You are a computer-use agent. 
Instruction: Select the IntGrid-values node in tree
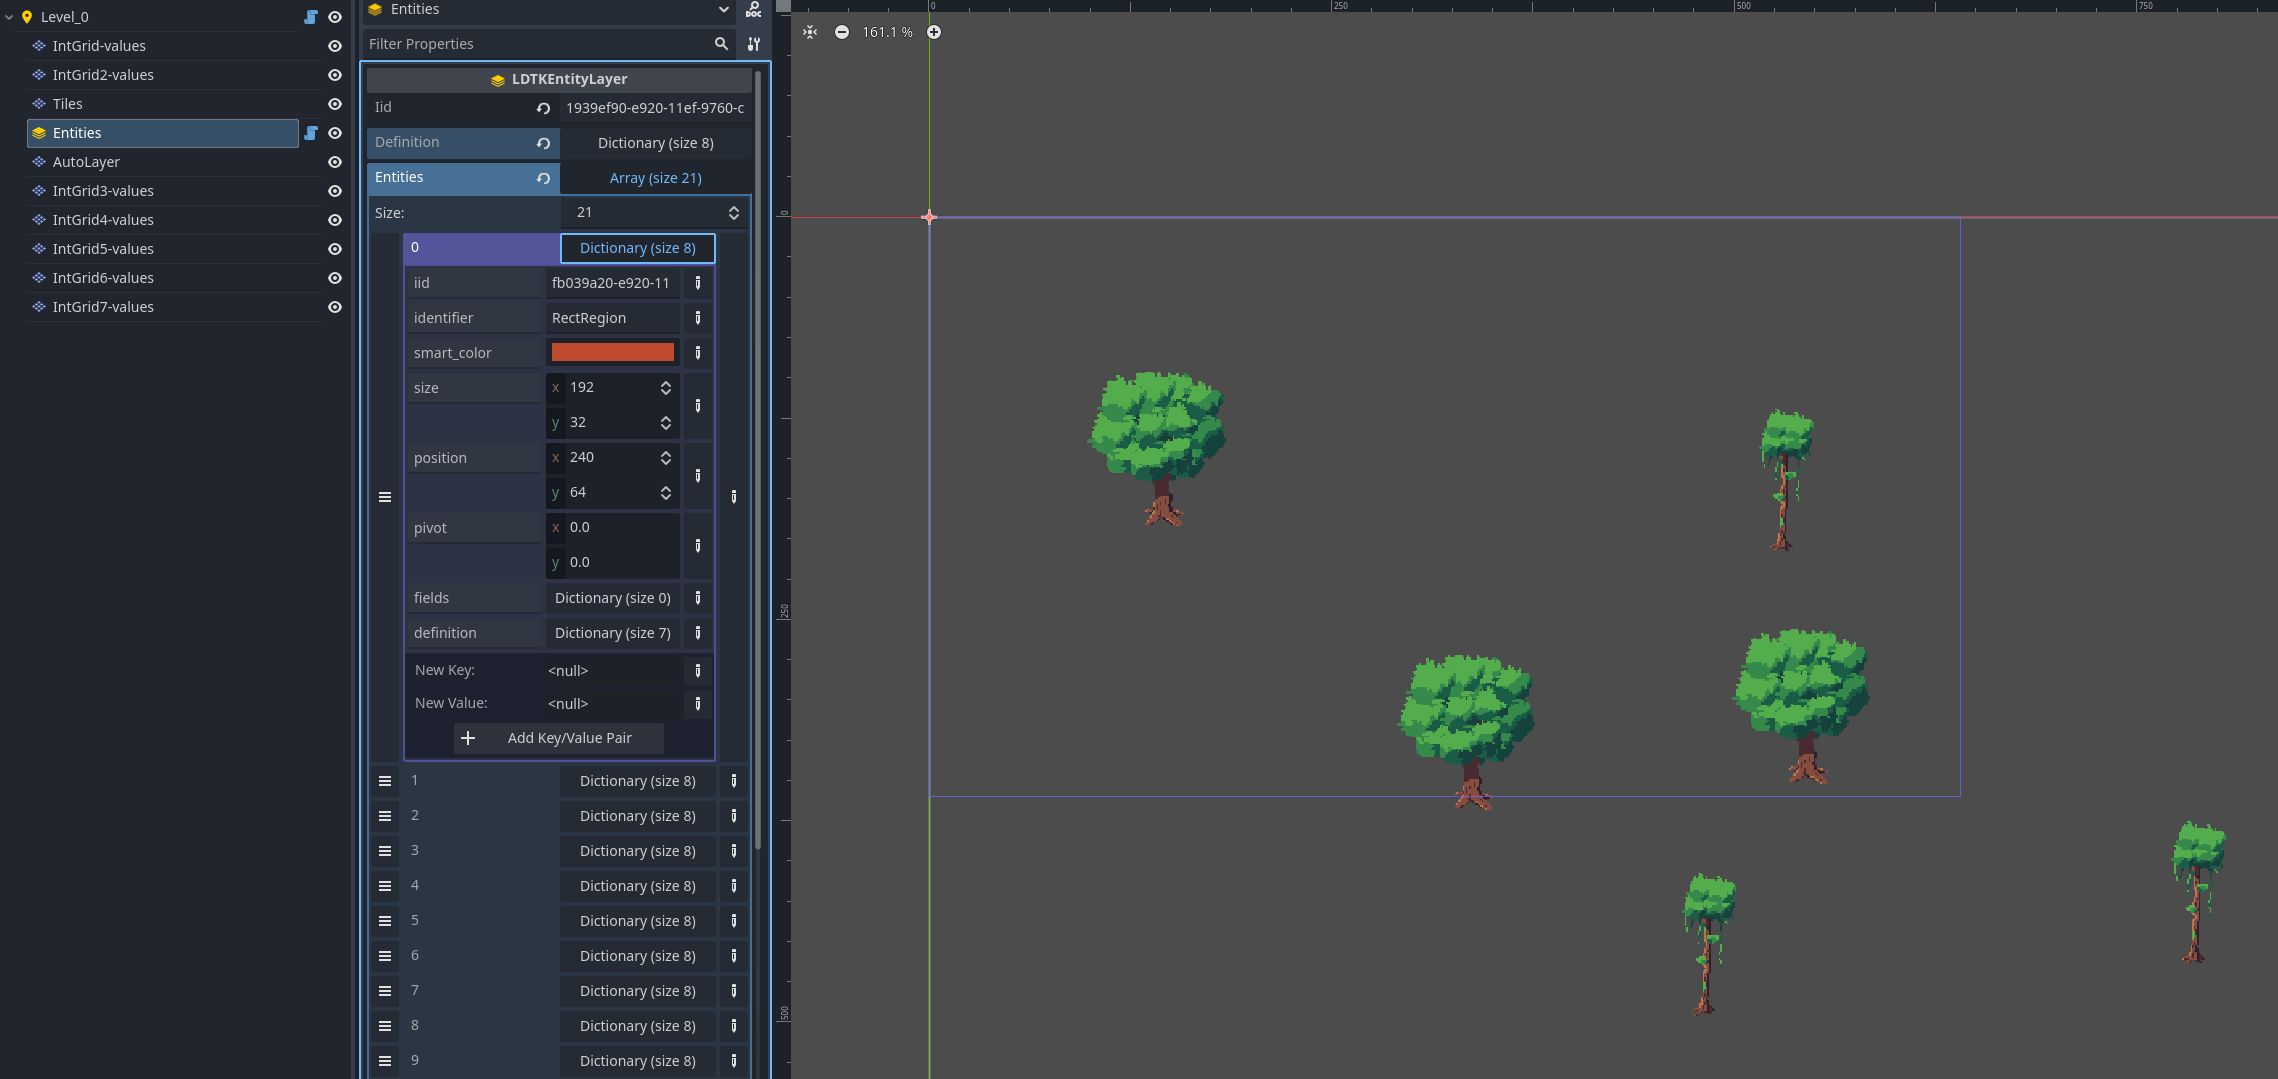click(99, 46)
